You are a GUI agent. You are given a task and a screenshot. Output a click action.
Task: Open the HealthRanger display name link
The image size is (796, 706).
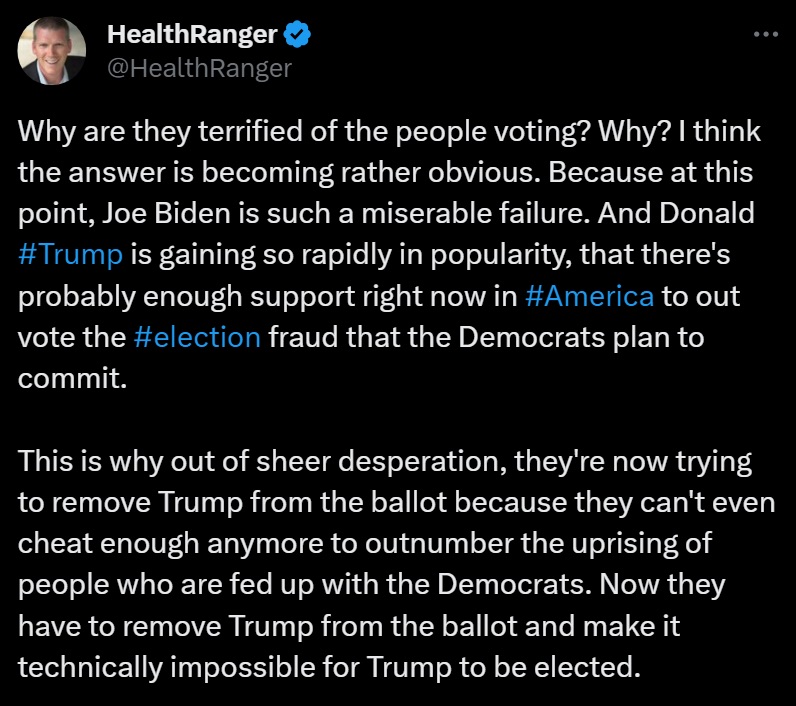click(x=191, y=35)
